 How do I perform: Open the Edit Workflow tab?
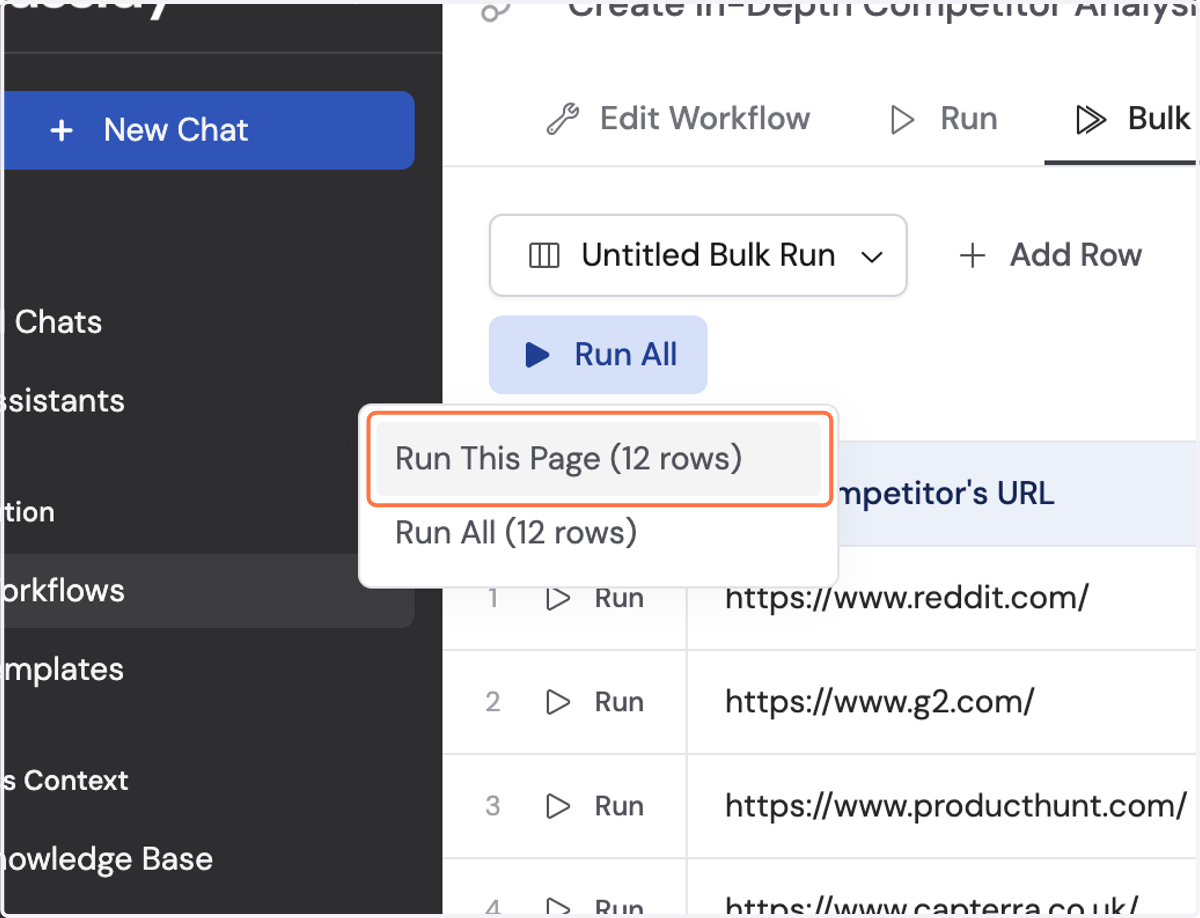[x=679, y=119]
